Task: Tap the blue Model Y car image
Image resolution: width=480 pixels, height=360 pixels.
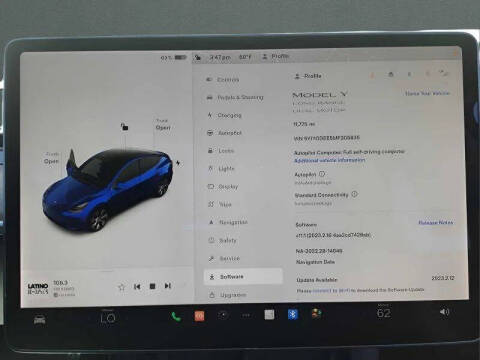Action: 108,190
